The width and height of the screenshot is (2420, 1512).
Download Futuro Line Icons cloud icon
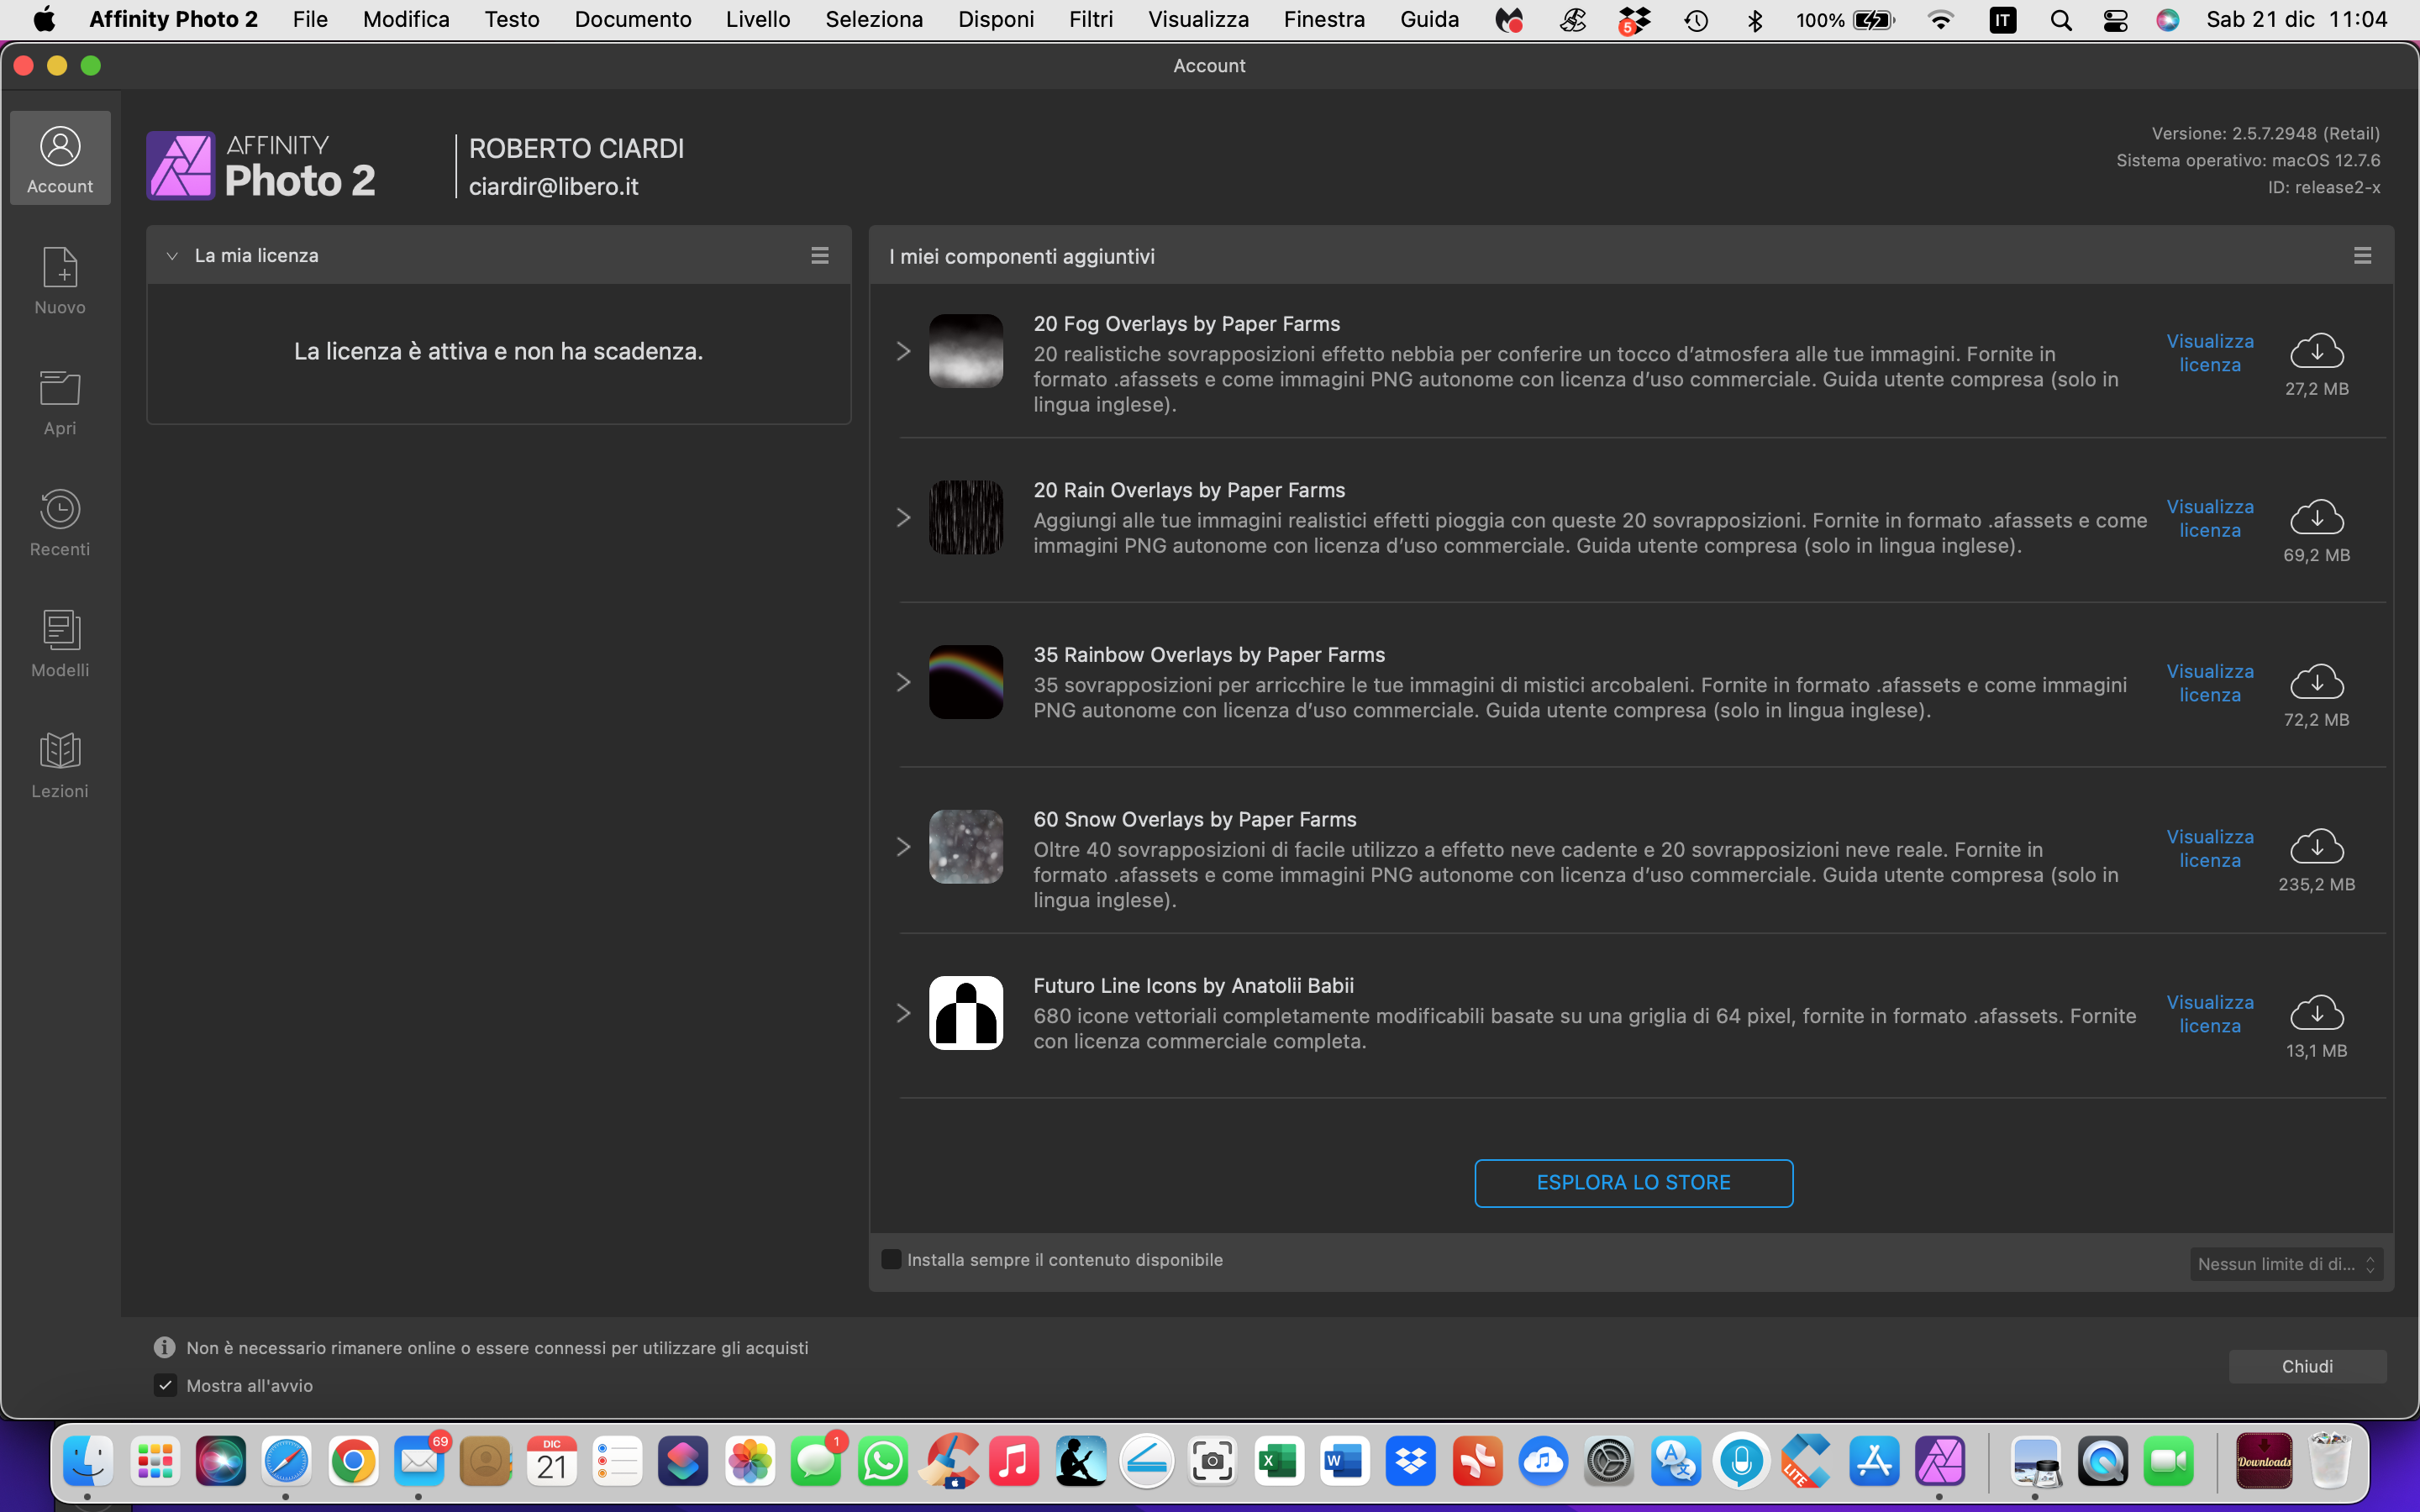coord(2316,1013)
